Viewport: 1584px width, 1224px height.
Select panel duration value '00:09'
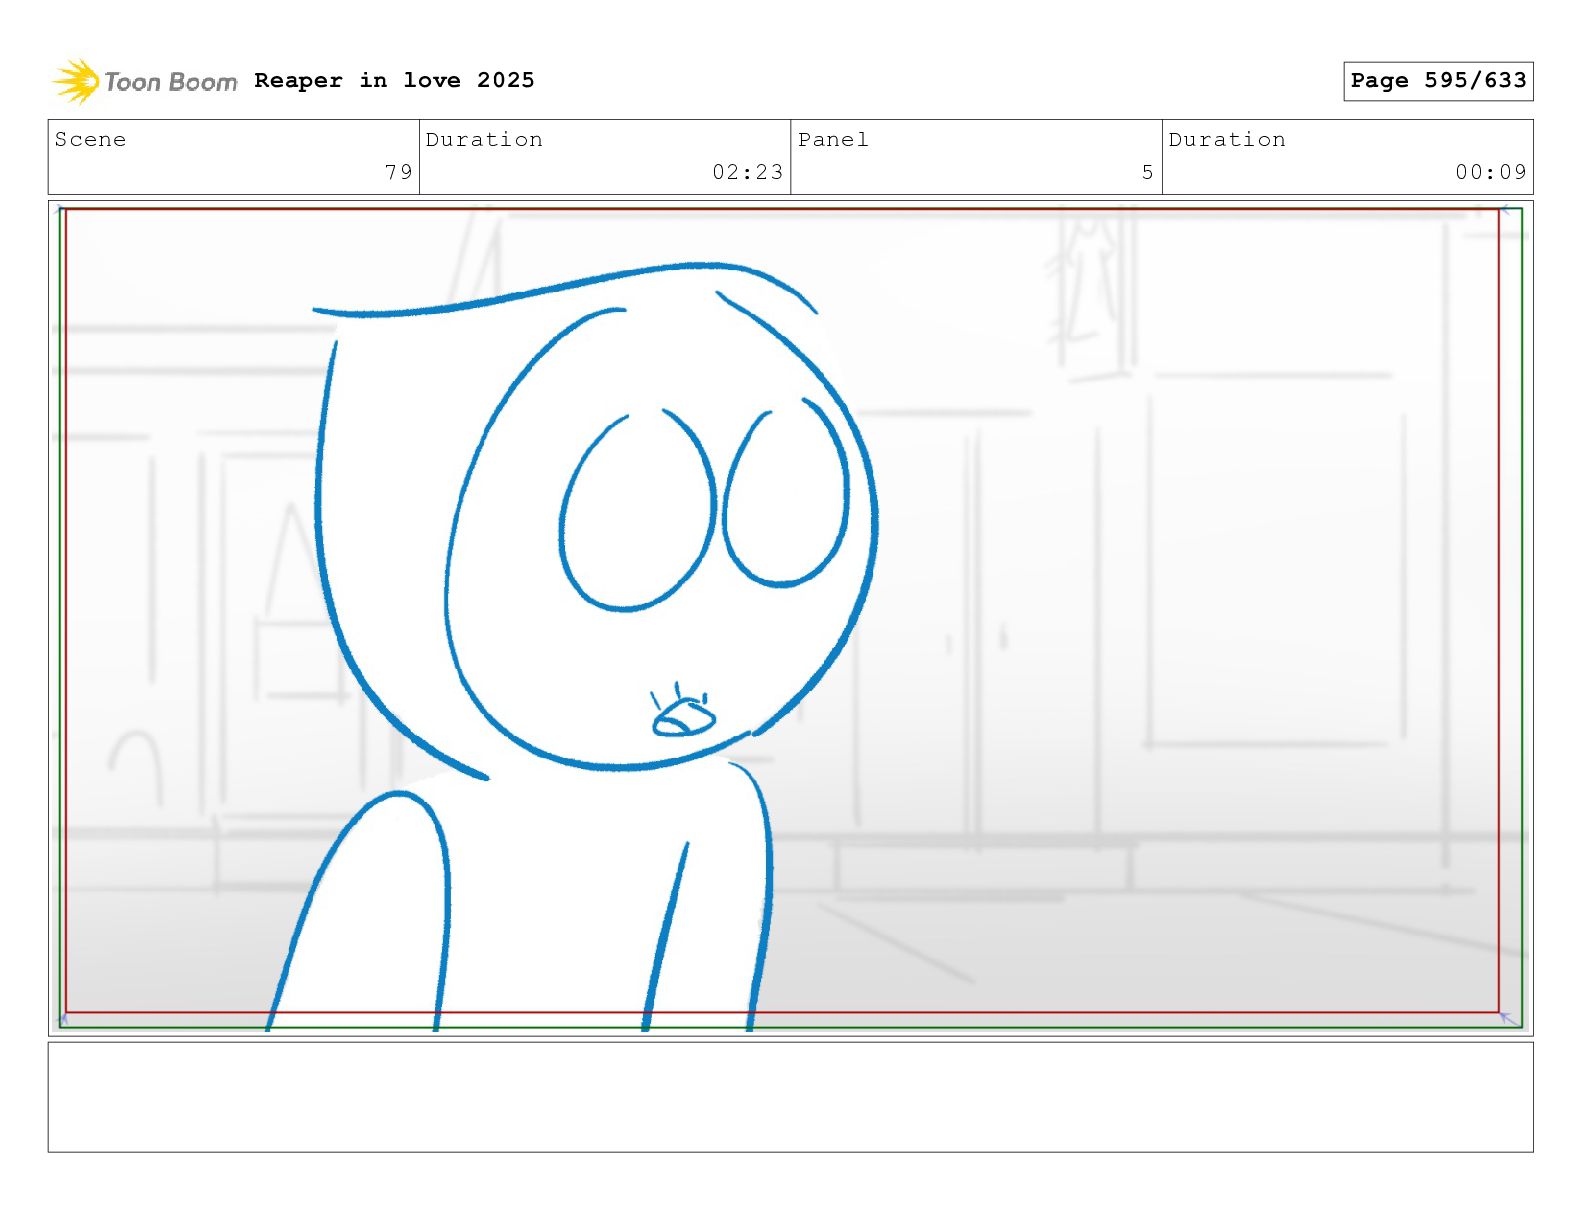pyautogui.click(x=1491, y=172)
